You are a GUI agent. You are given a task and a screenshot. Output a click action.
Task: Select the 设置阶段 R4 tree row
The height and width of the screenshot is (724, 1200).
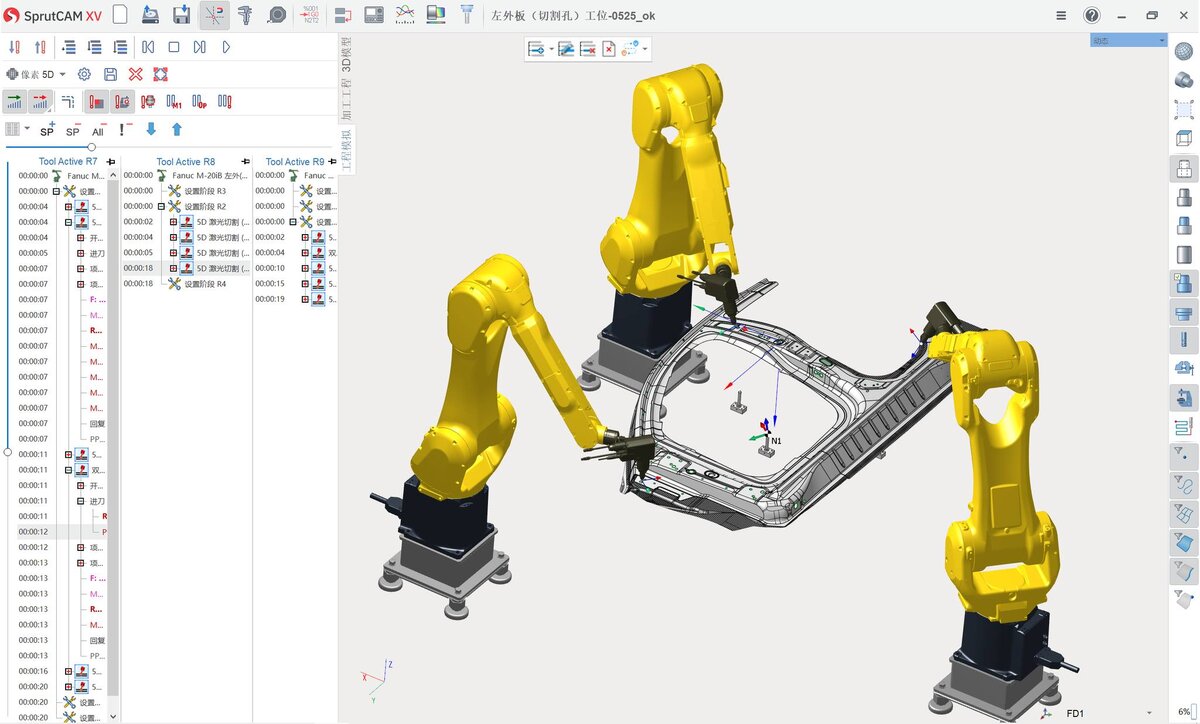click(186, 284)
